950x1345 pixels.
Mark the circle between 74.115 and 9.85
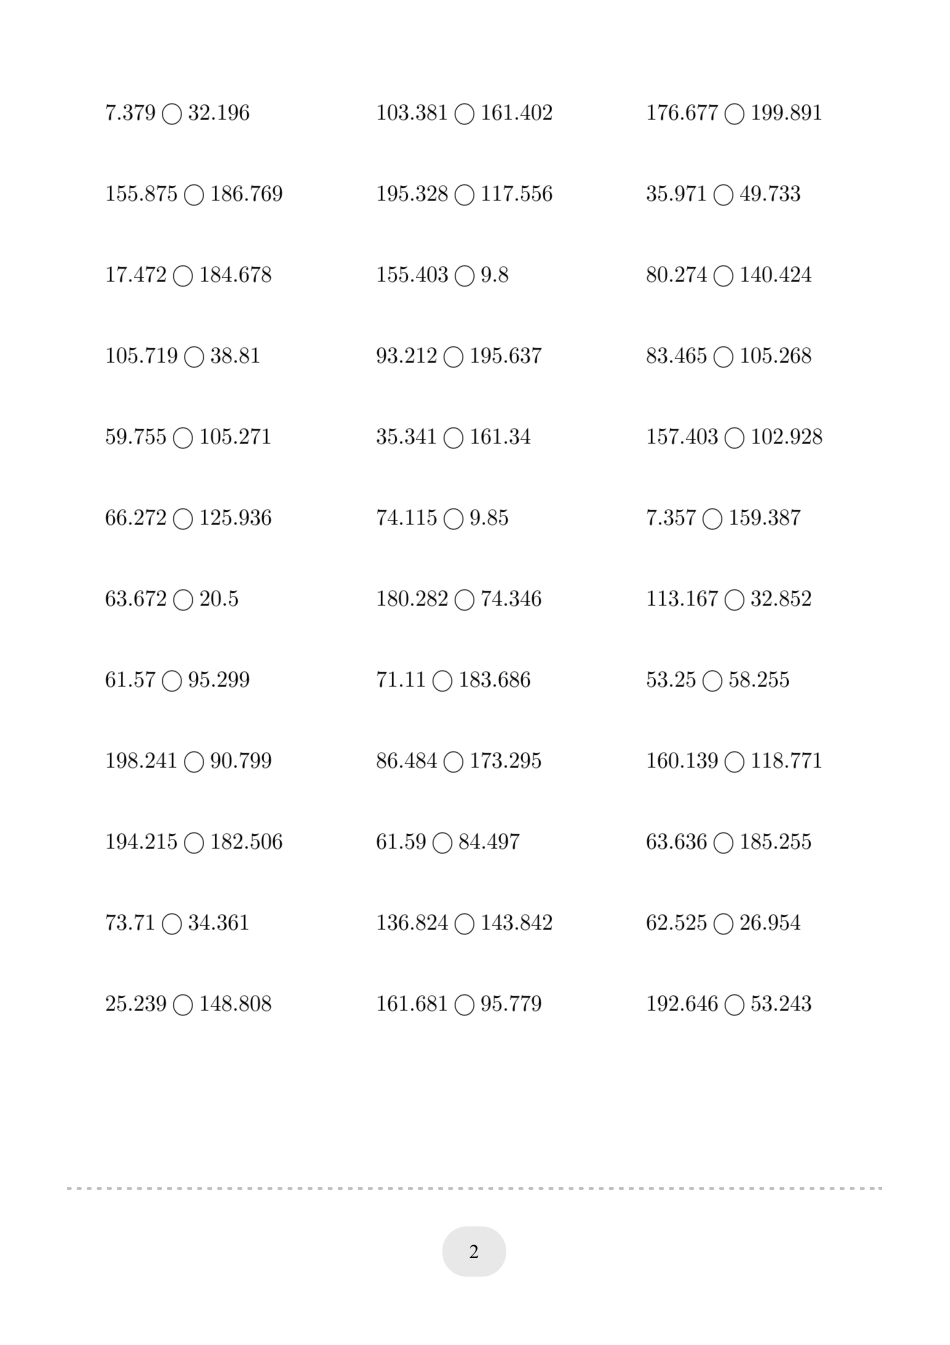453,519
